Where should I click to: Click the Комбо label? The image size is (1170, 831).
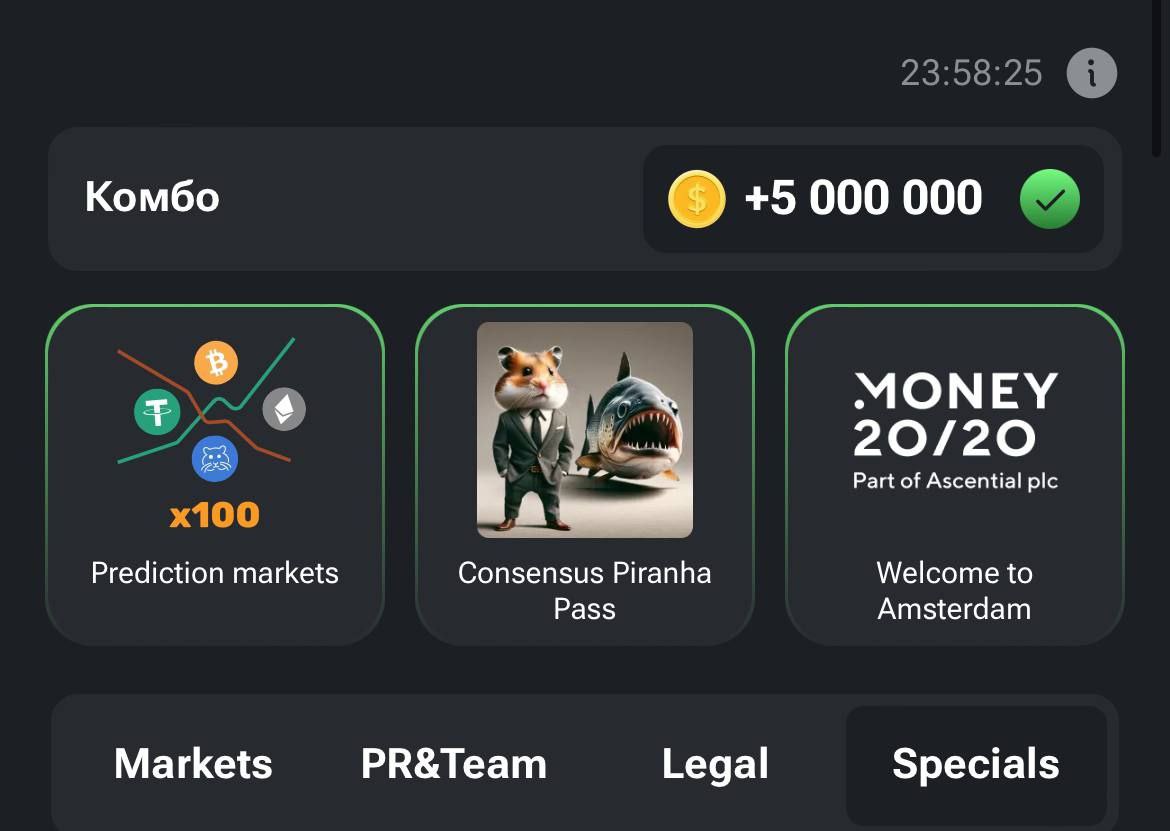point(152,197)
